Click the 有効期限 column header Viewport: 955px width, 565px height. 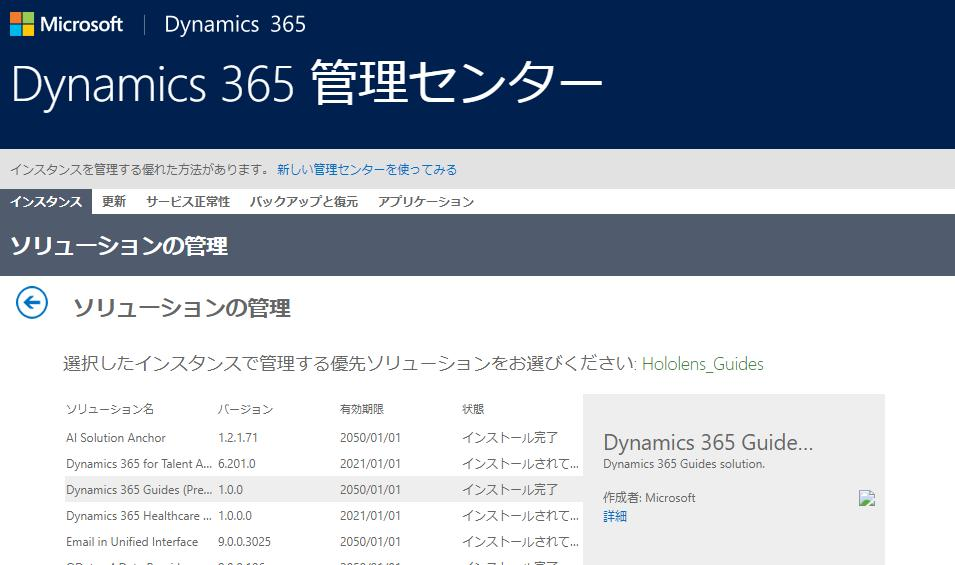[362, 409]
